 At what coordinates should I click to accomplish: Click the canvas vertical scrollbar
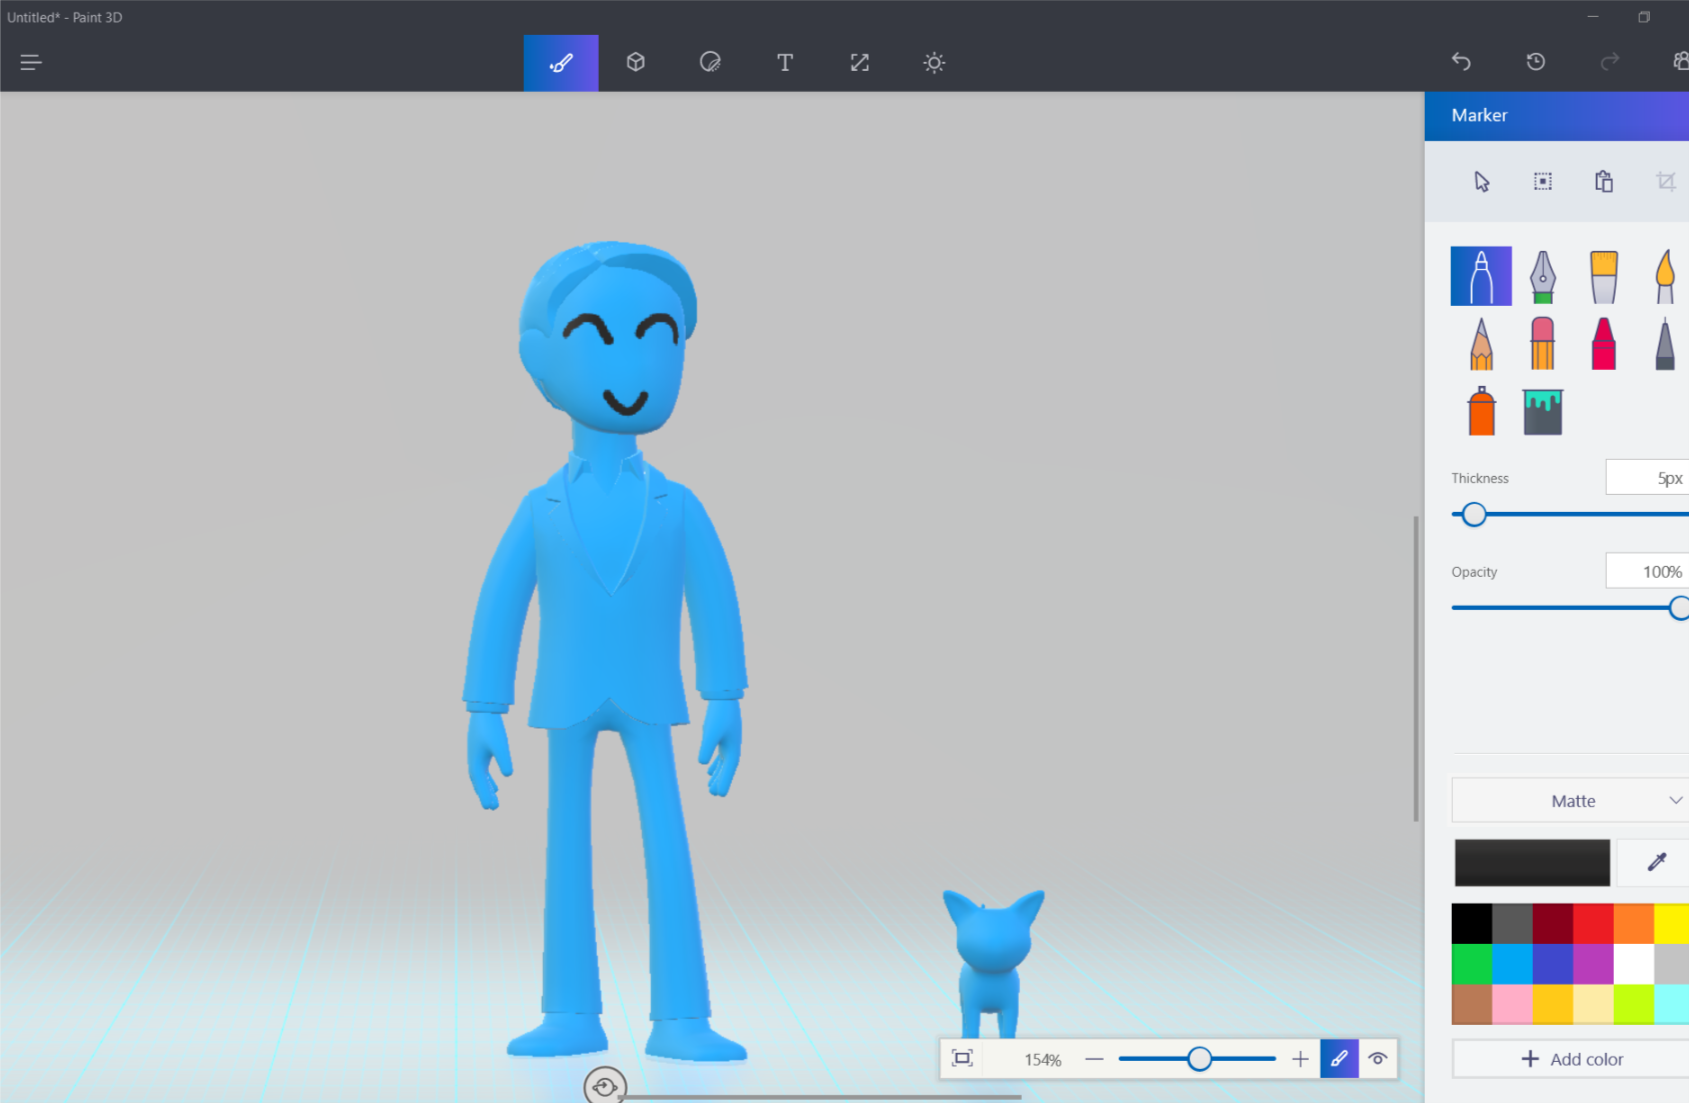pyautogui.click(x=1416, y=668)
